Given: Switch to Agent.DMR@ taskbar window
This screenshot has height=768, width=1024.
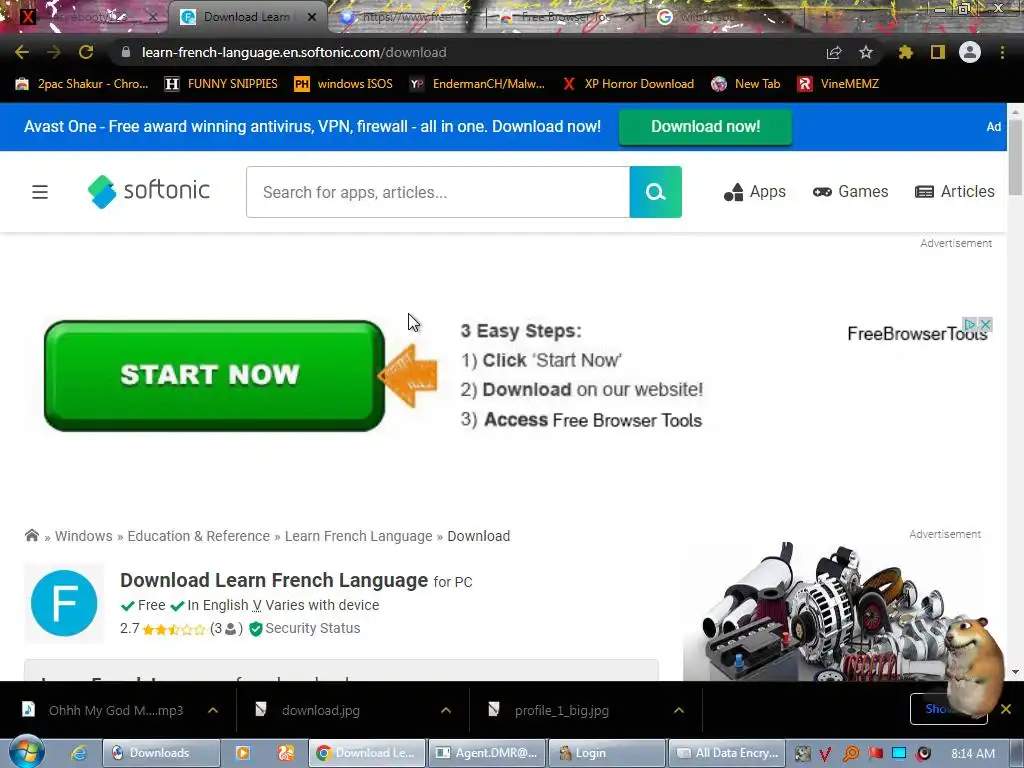Looking at the screenshot, I should (485, 753).
